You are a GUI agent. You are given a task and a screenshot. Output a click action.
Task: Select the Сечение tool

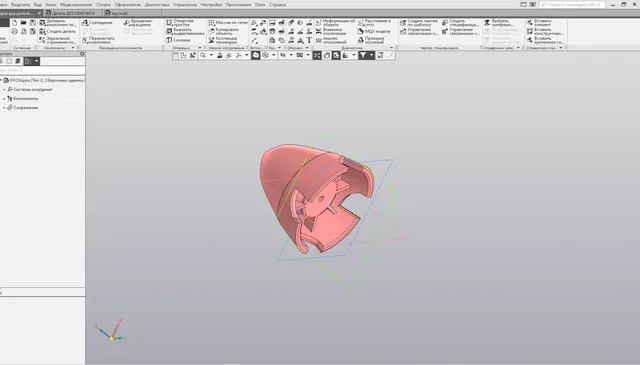coord(178,40)
